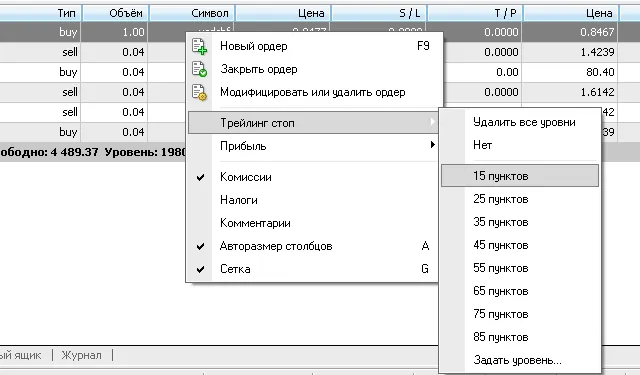Open 'Задать уровень...' custom level
The image size is (640, 375).
pyautogui.click(x=520, y=360)
